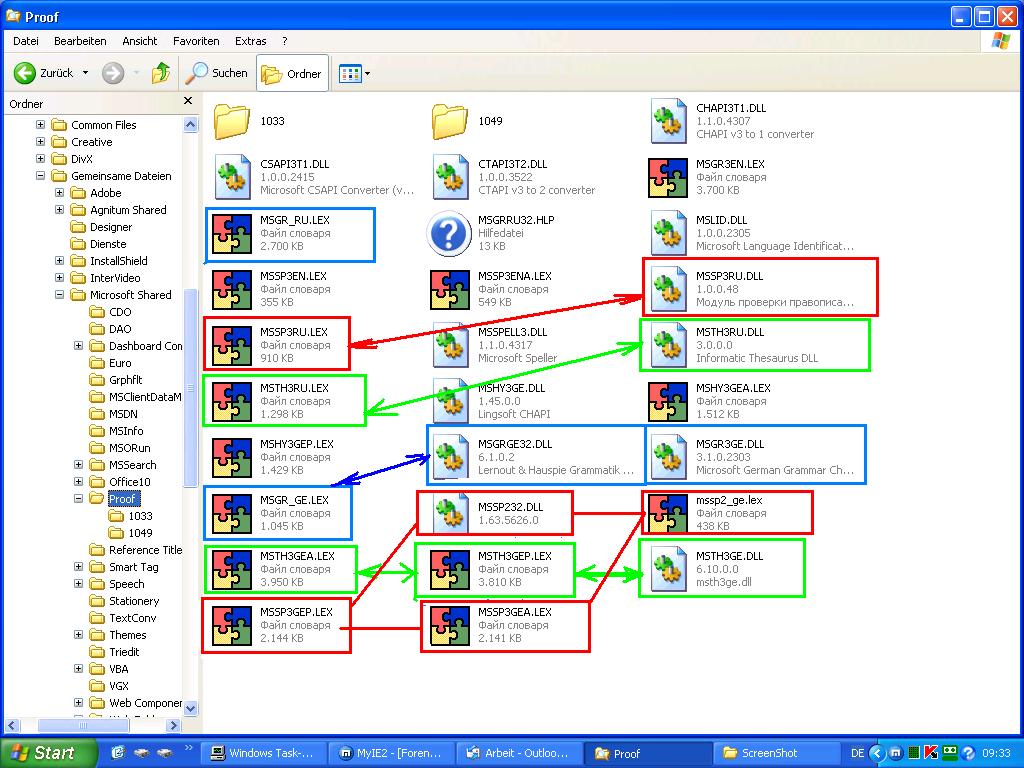Viewport: 1024px width, 768px height.
Task: Select the mssp2_ge.lex puzzle icon
Action: pyautogui.click(x=668, y=513)
